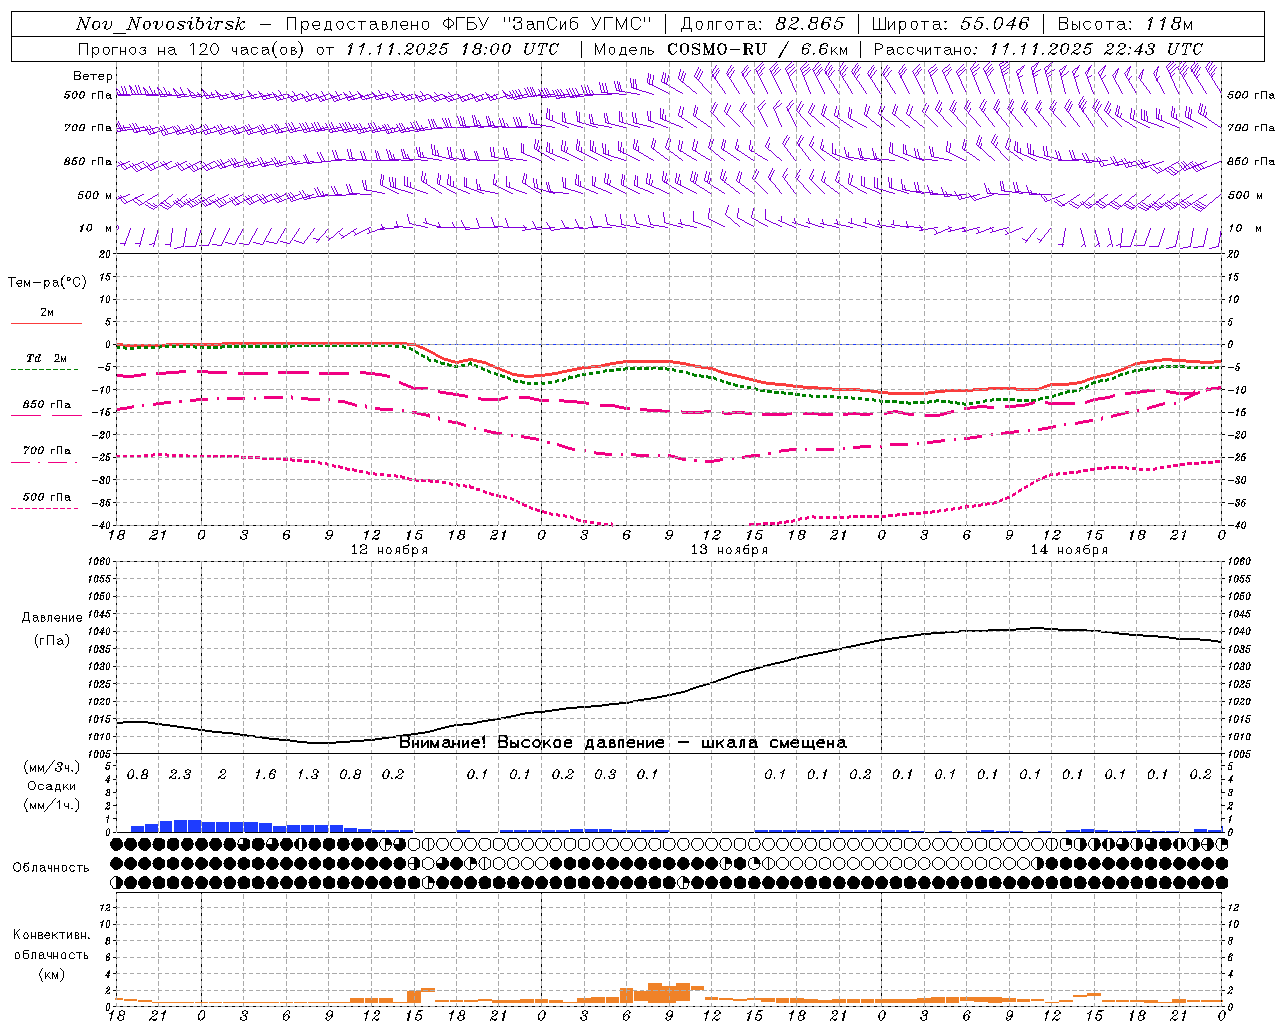The image size is (1280, 1024).
Task: Select the '500 м' wind level label on left
Action: coord(95,195)
